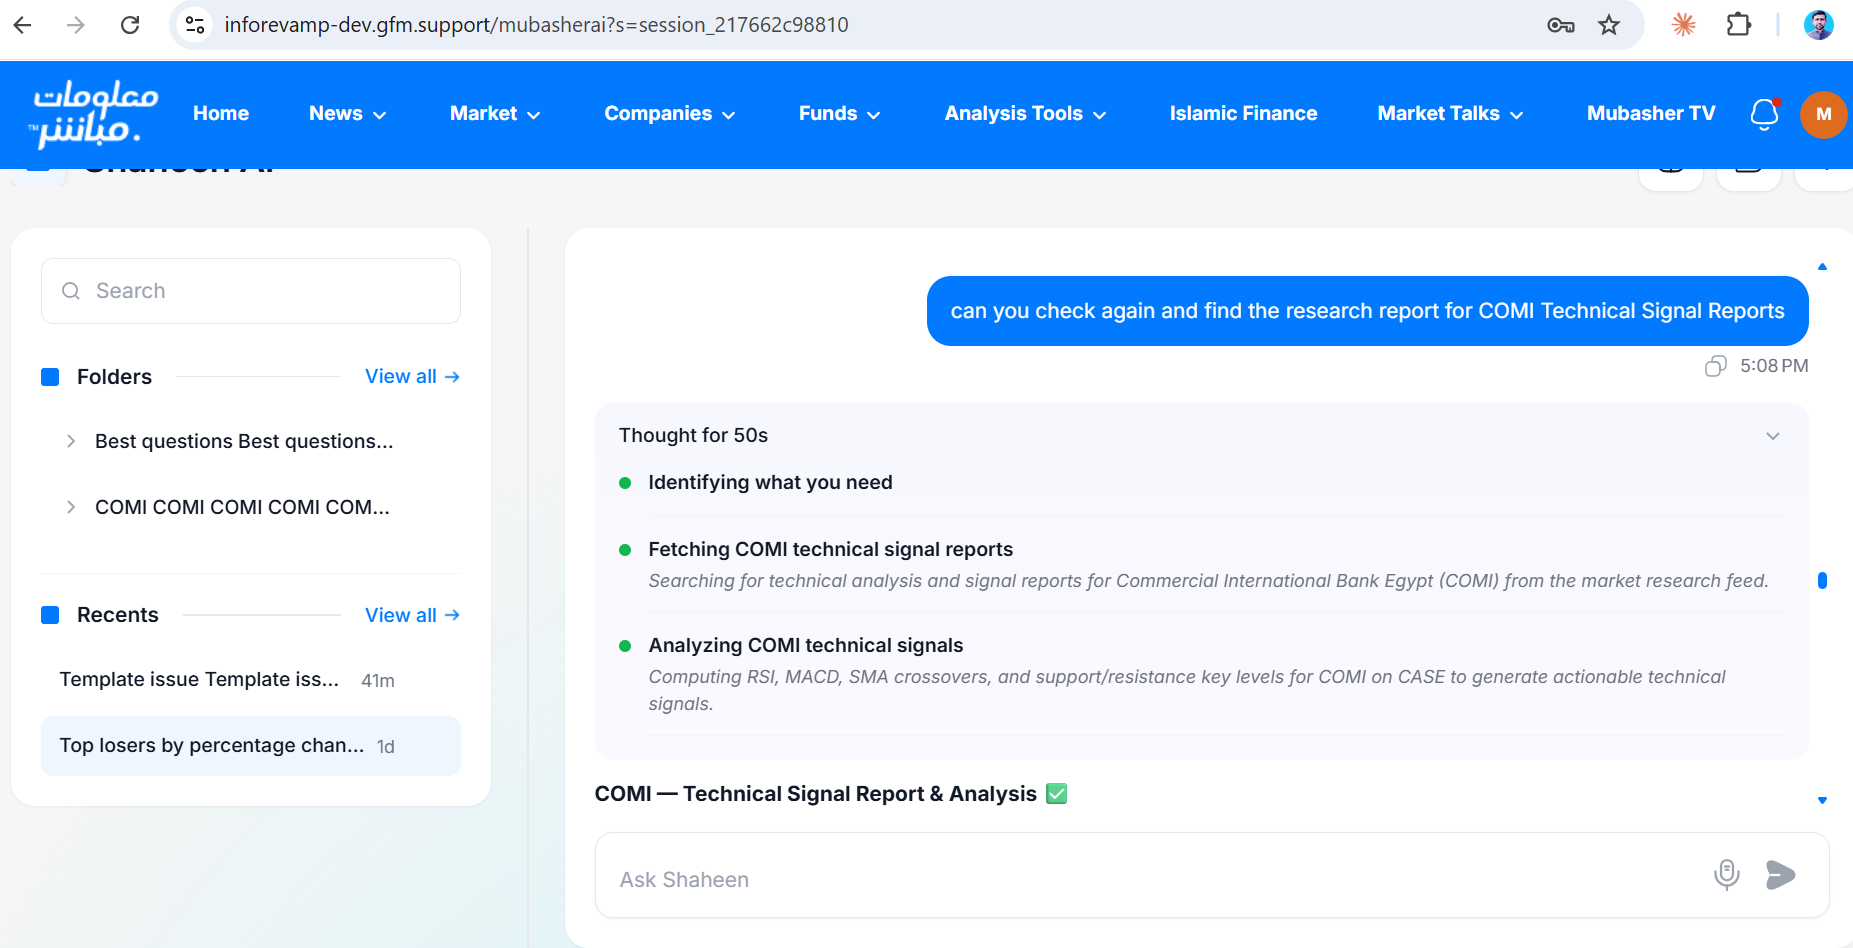The height and width of the screenshot is (948, 1853).
Task: Send the message with arrow icon
Action: pyautogui.click(x=1780, y=875)
